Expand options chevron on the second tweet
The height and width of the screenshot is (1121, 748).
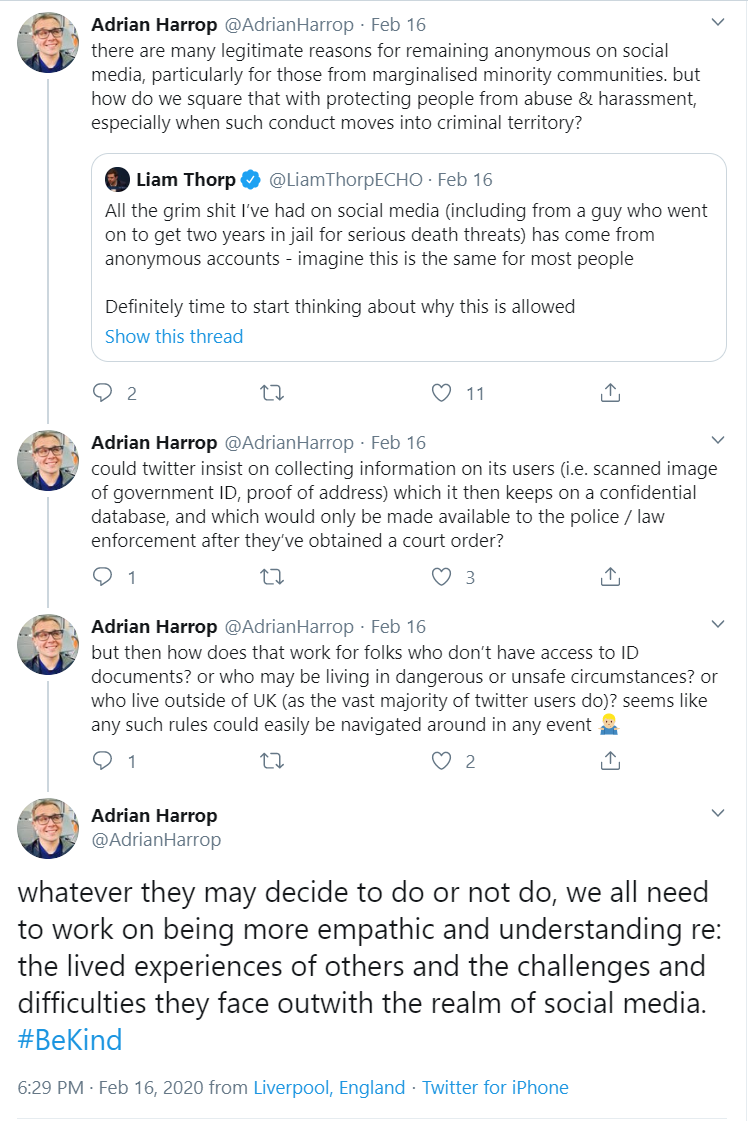click(x=718, y=440)
